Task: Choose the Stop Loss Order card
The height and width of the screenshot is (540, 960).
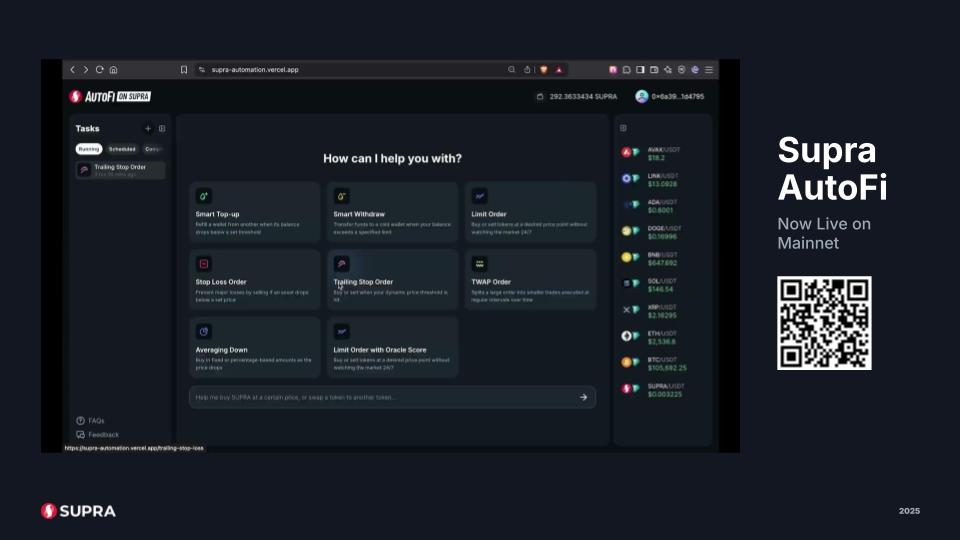Action: coord(255,280)
